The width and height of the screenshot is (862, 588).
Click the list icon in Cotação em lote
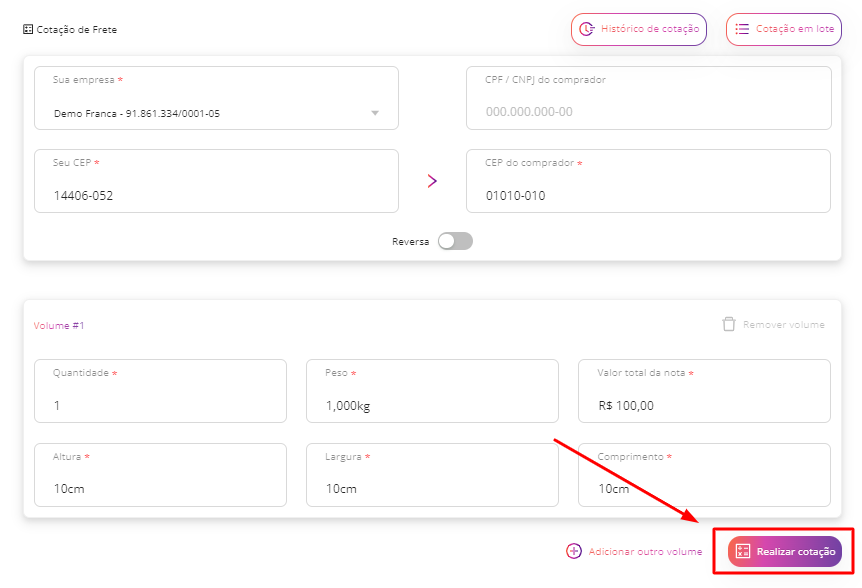(x=742, y=29)
